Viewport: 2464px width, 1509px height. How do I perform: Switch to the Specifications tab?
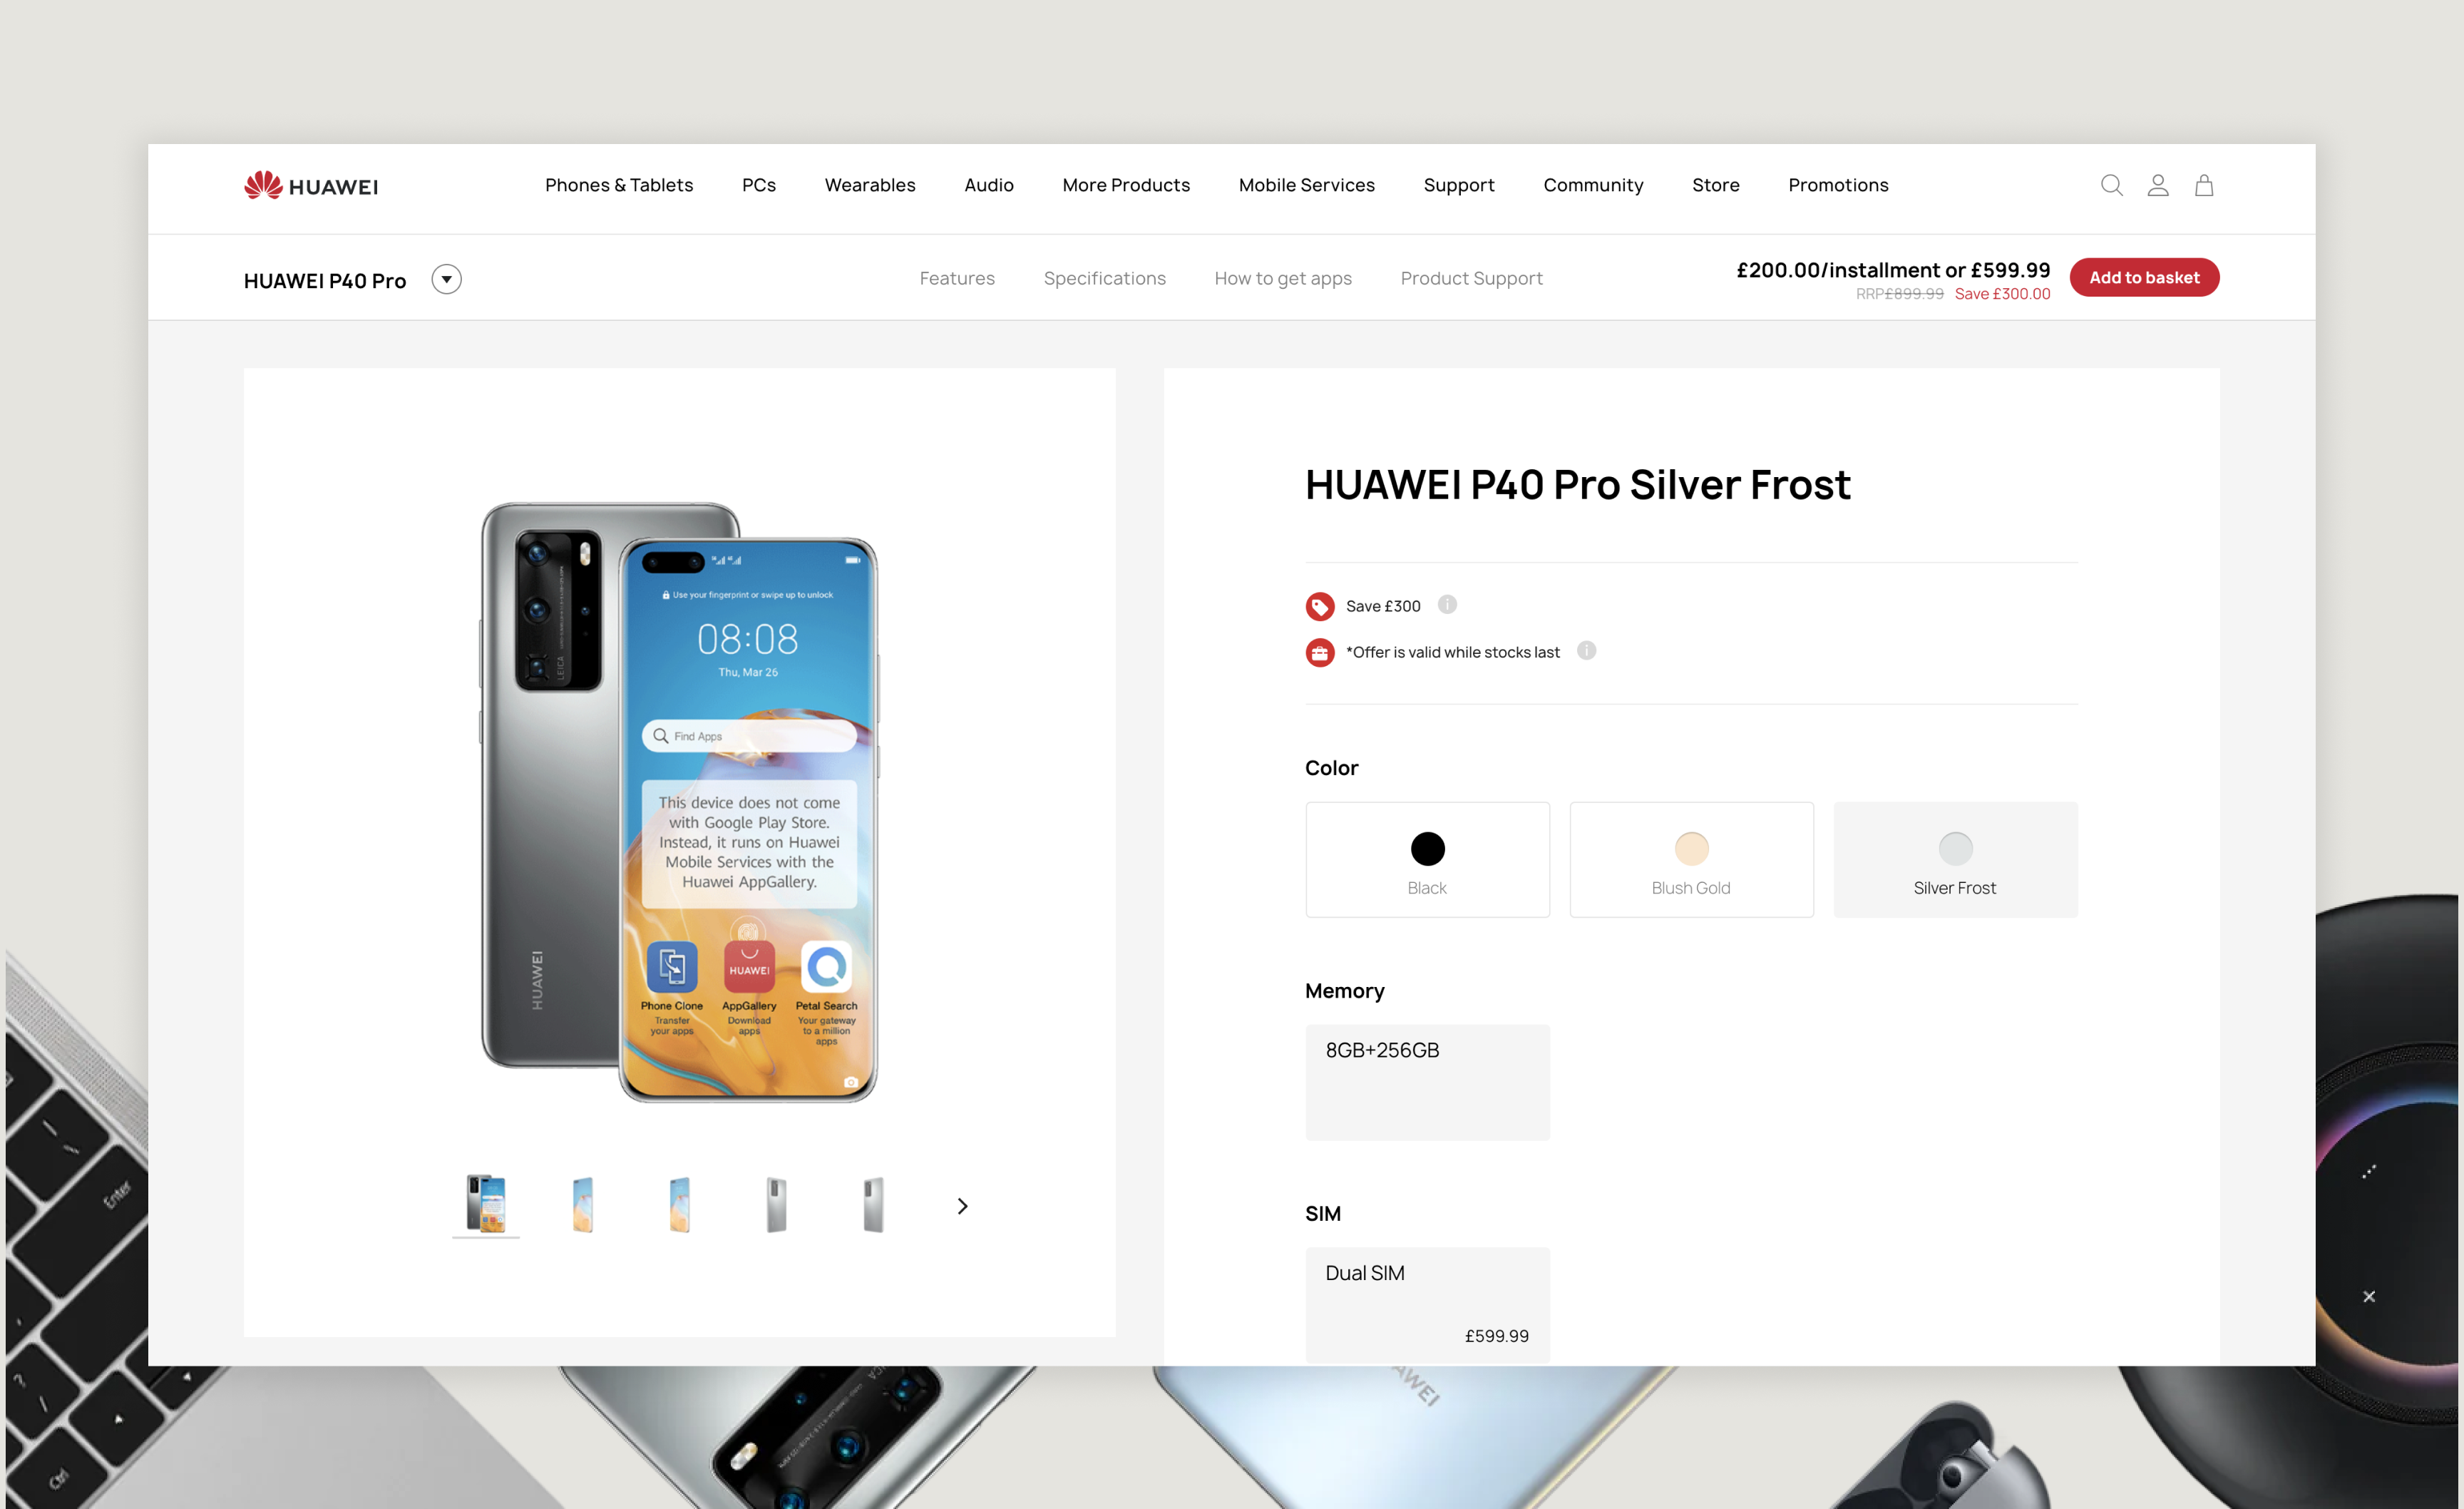pyautogui.click(x=1104, y=278)
